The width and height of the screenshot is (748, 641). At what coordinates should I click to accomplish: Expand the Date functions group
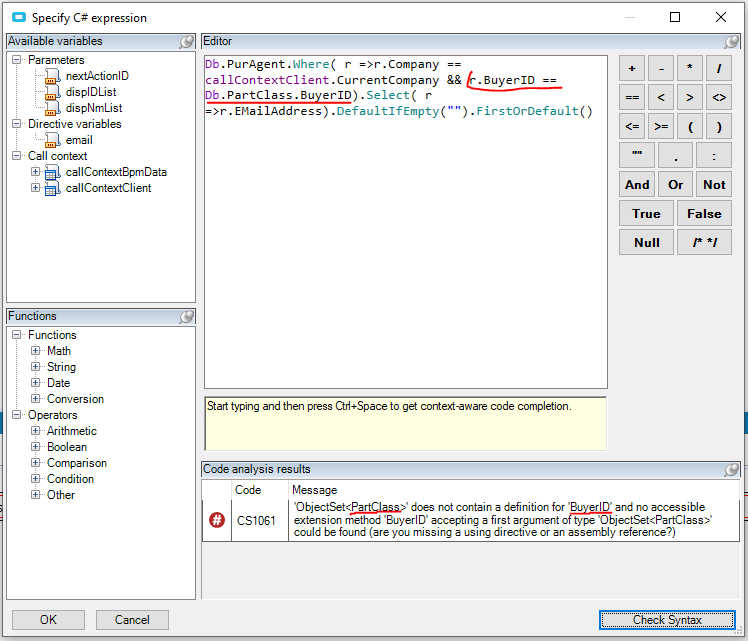(x=35, y=383)
